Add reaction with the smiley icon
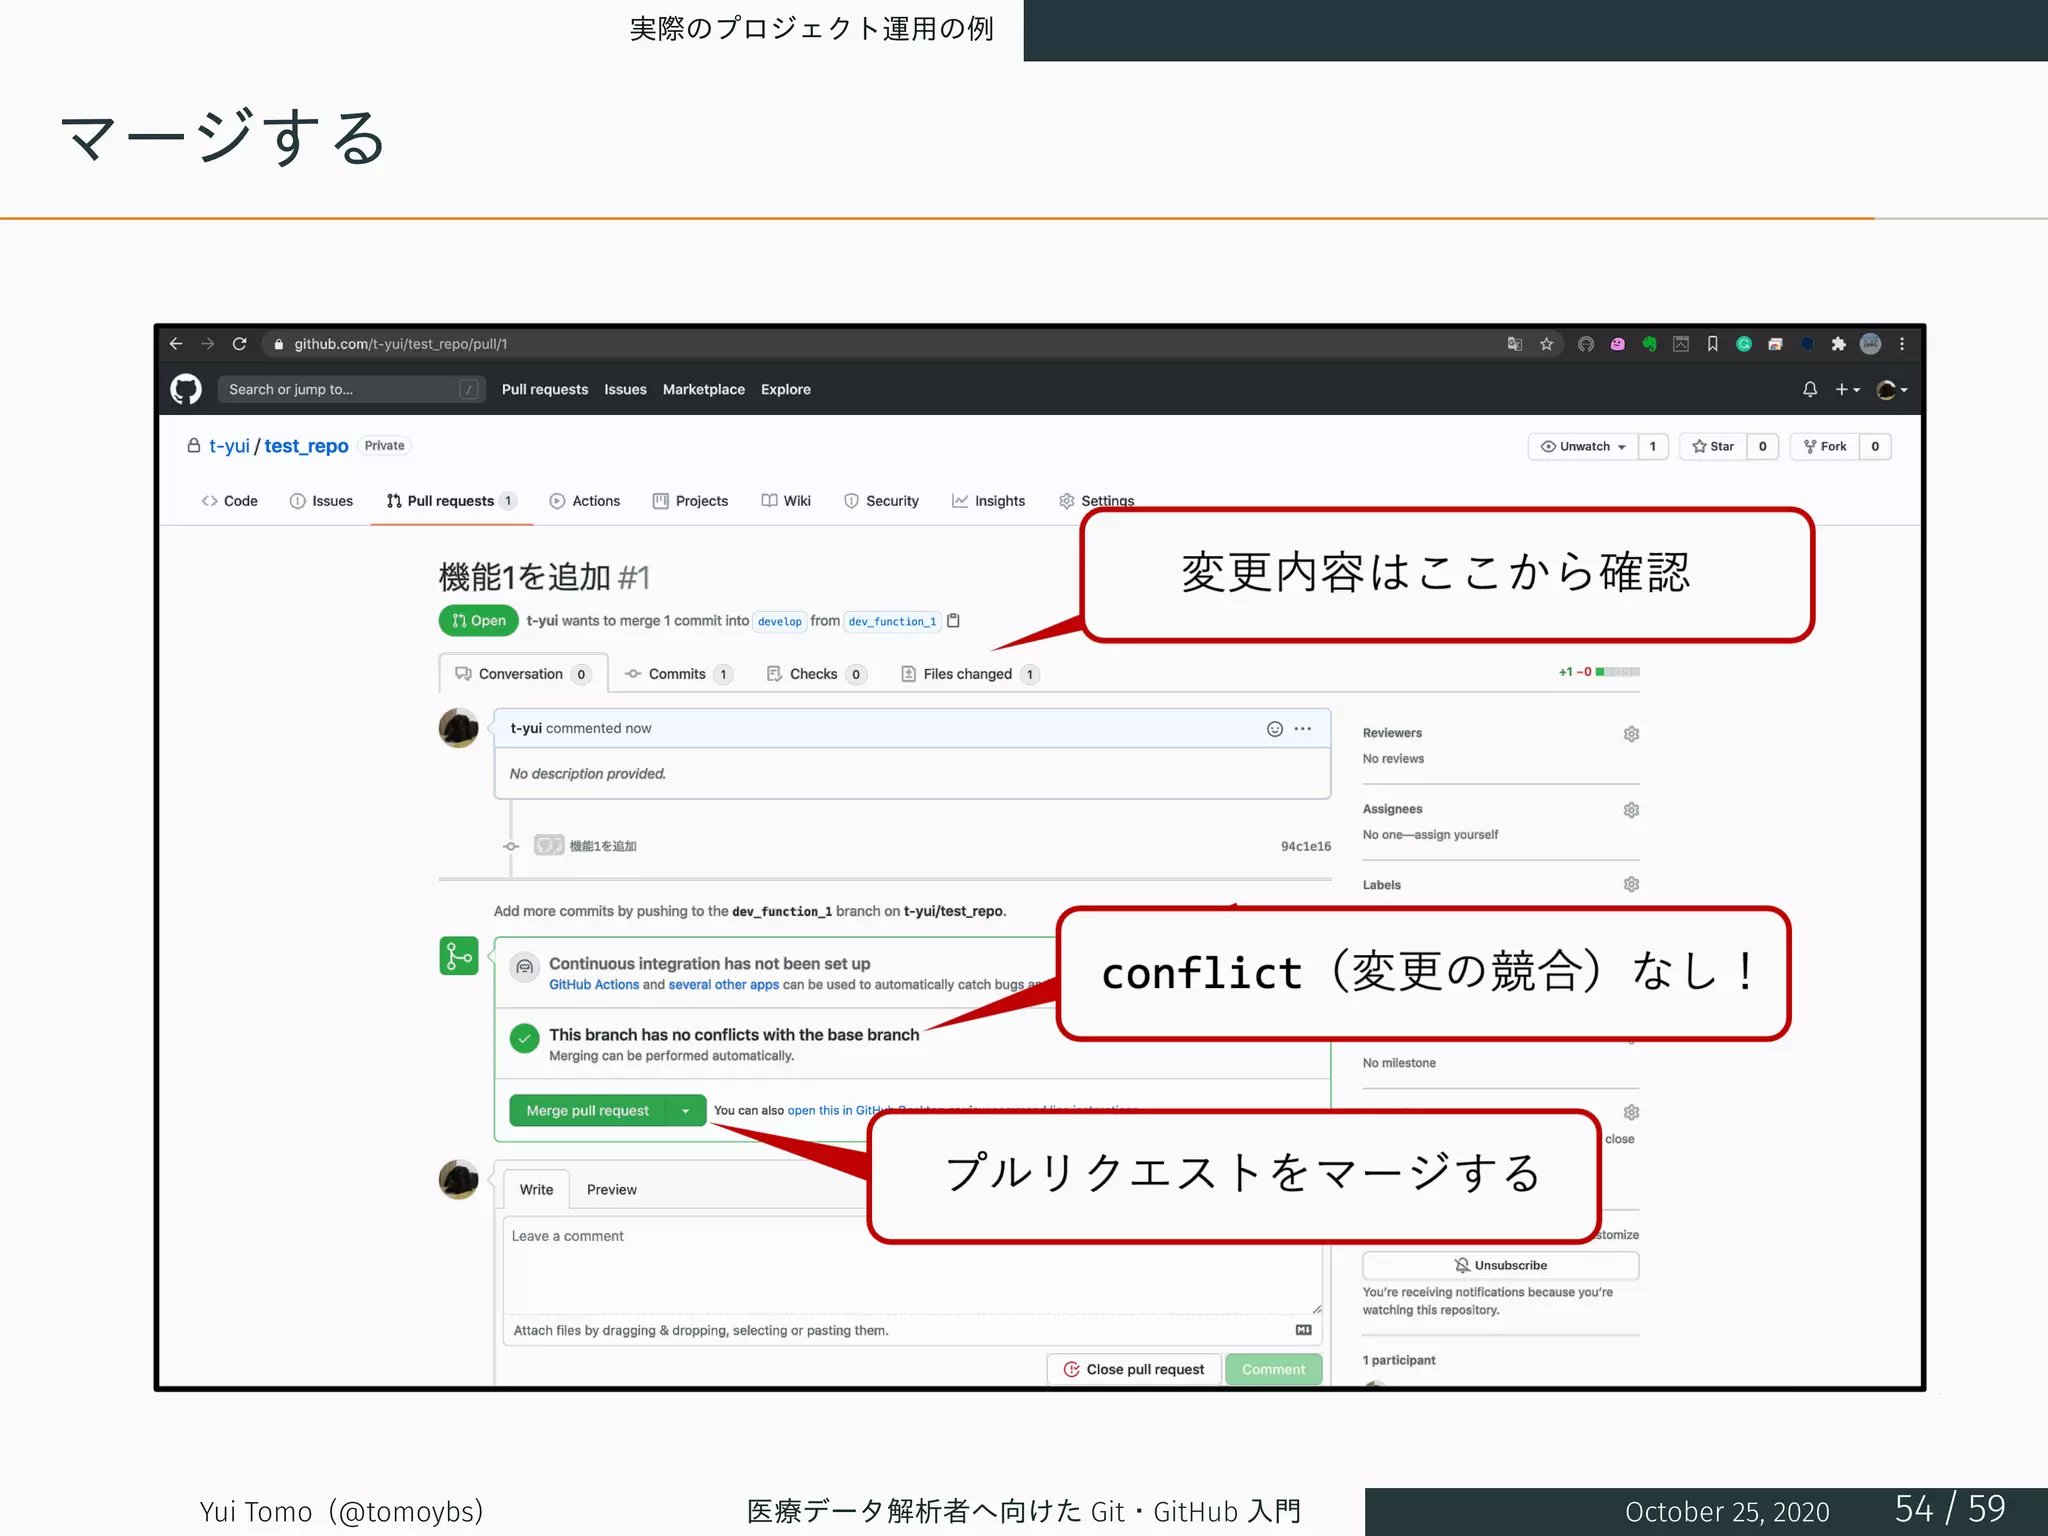Image resolution: width=2048 pixels, height=1536 pixels. click(1275, 729)
